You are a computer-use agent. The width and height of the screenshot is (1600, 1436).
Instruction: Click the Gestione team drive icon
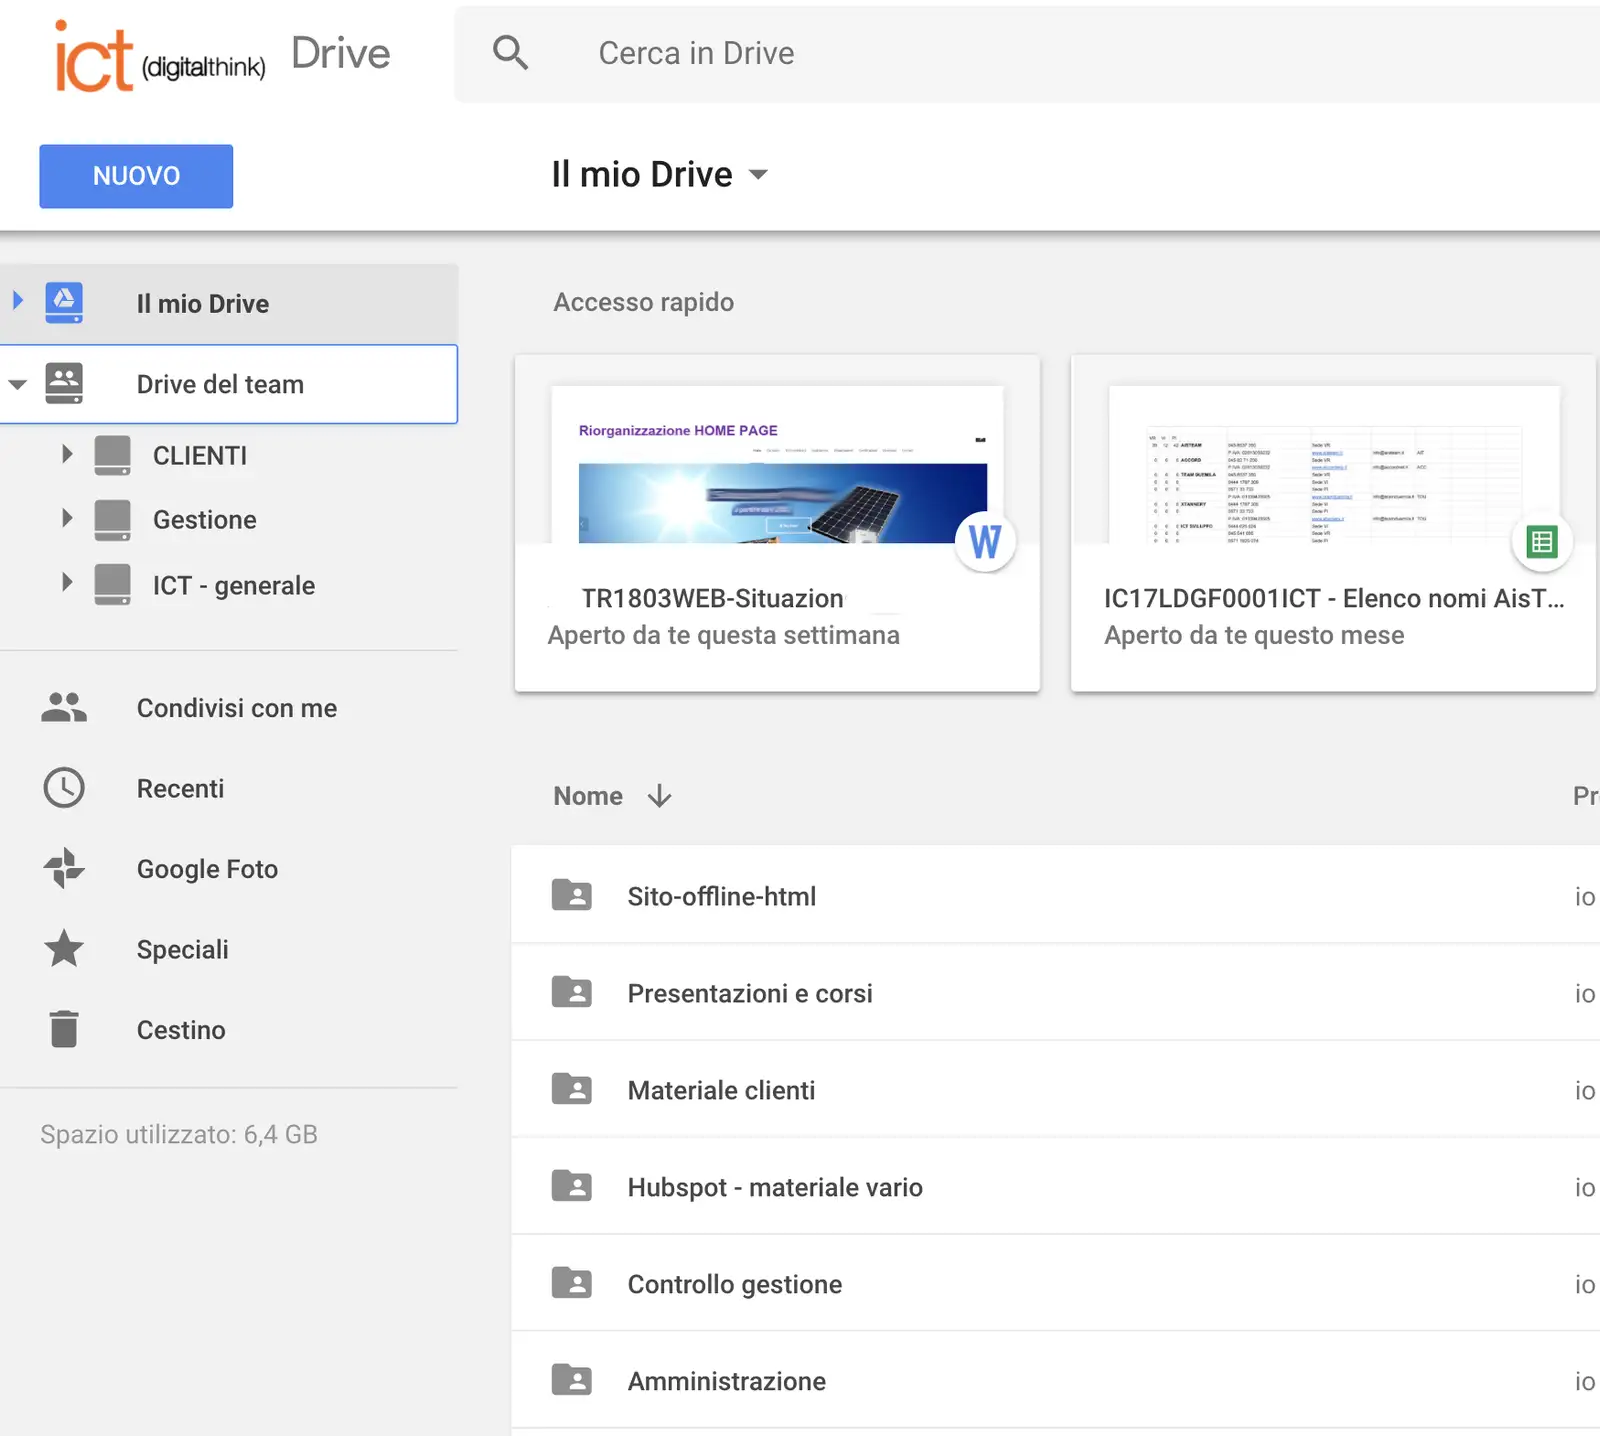pyautogui.click(x=112, y=520)
